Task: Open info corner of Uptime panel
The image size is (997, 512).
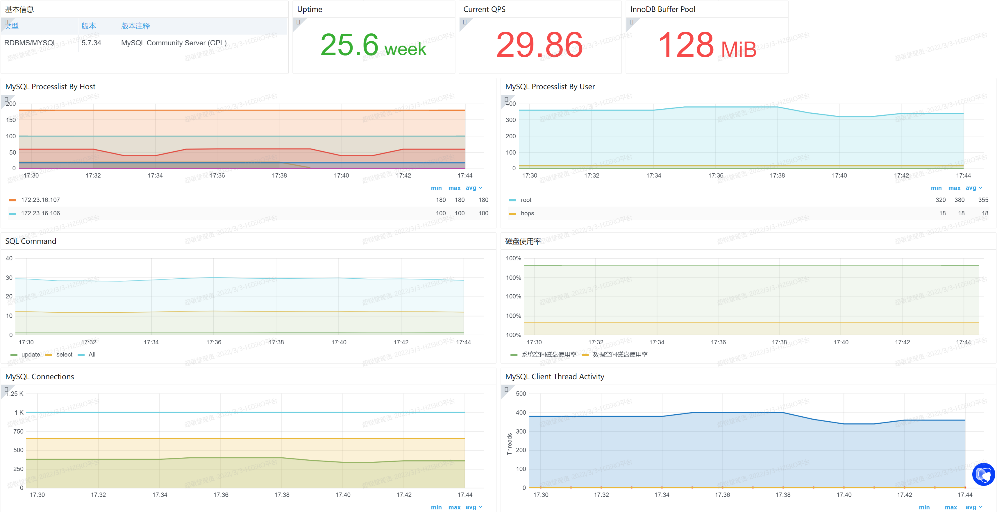Action: tap(298, 23)
